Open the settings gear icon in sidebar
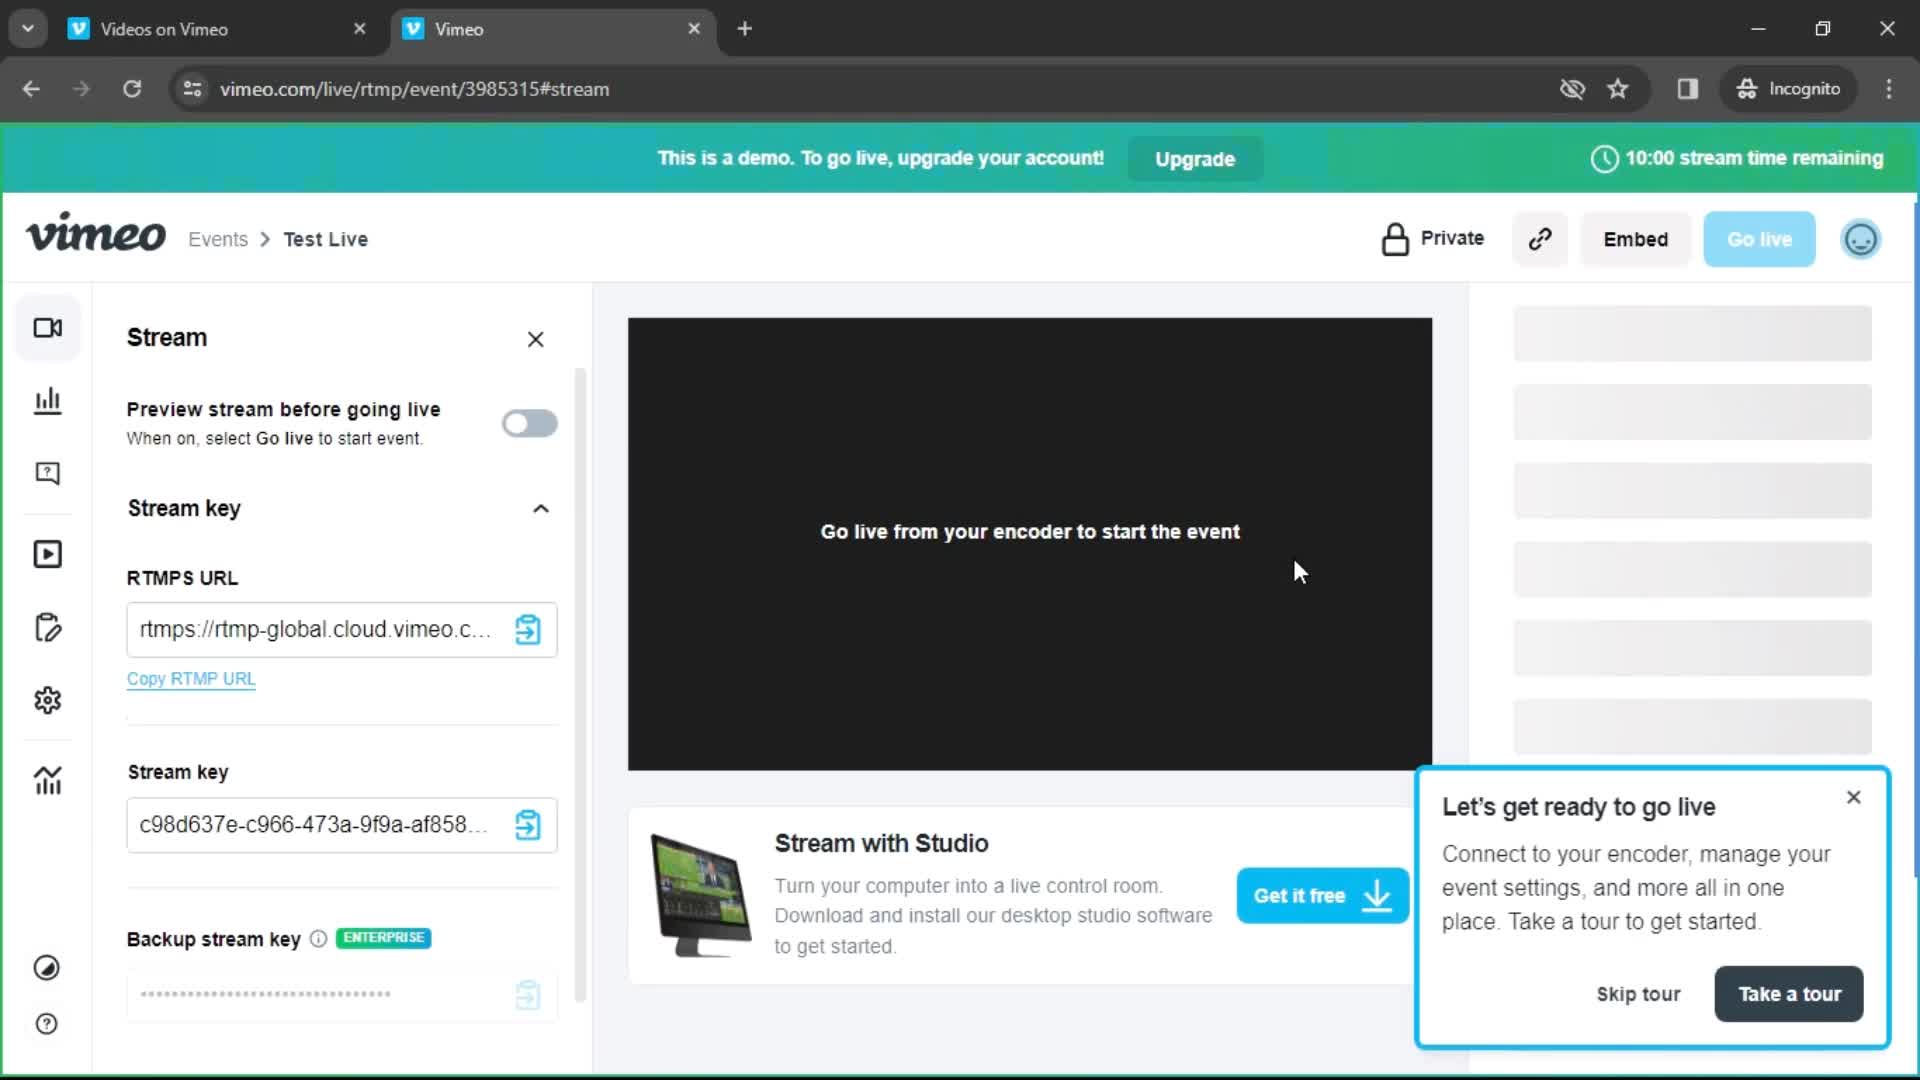1920x1080 pixels. (x=47, y=699)
